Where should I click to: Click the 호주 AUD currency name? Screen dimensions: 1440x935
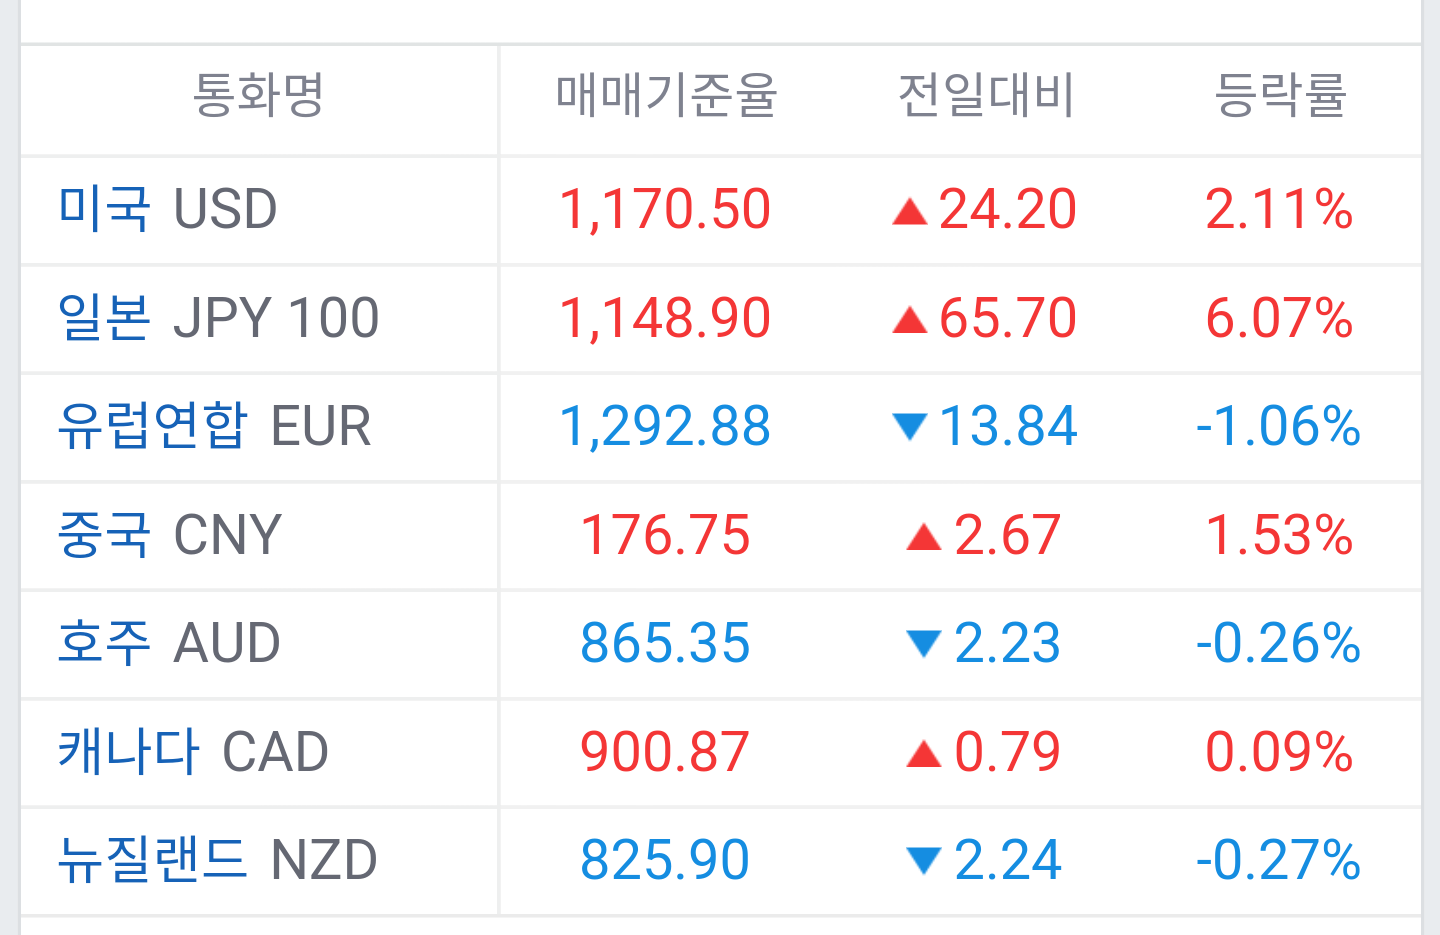point(169,642)
